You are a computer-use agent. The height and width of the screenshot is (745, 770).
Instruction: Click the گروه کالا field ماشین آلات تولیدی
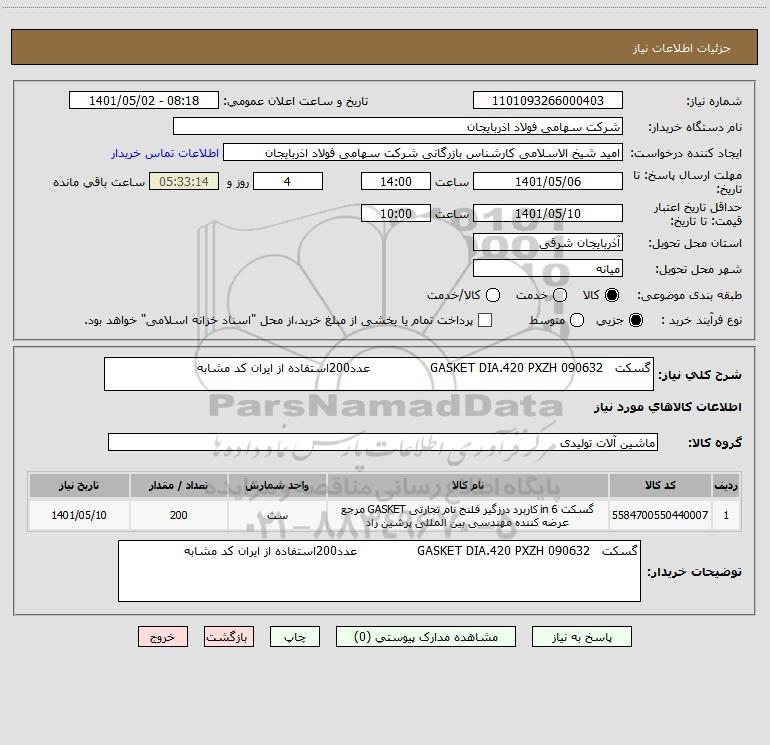[x=383, y=442]
